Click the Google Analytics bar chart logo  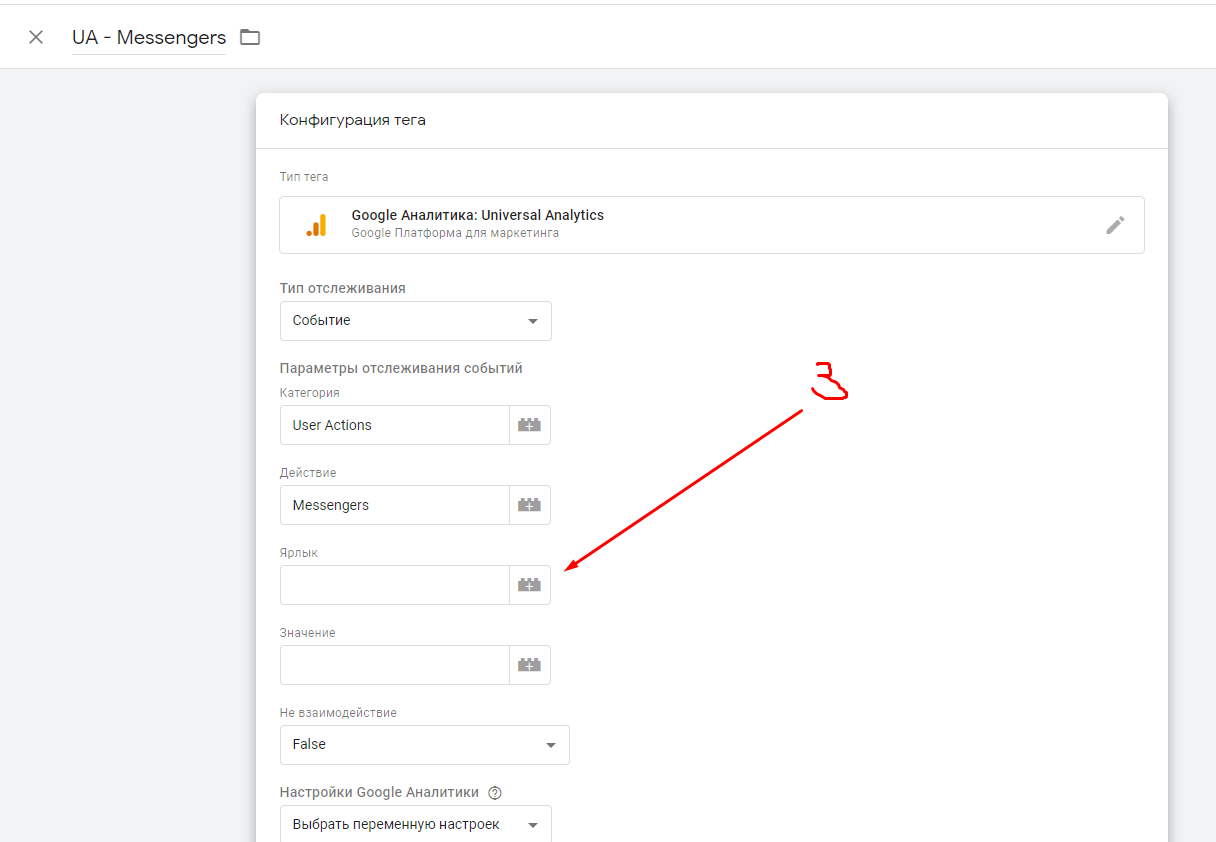click(x=316, y=225)
